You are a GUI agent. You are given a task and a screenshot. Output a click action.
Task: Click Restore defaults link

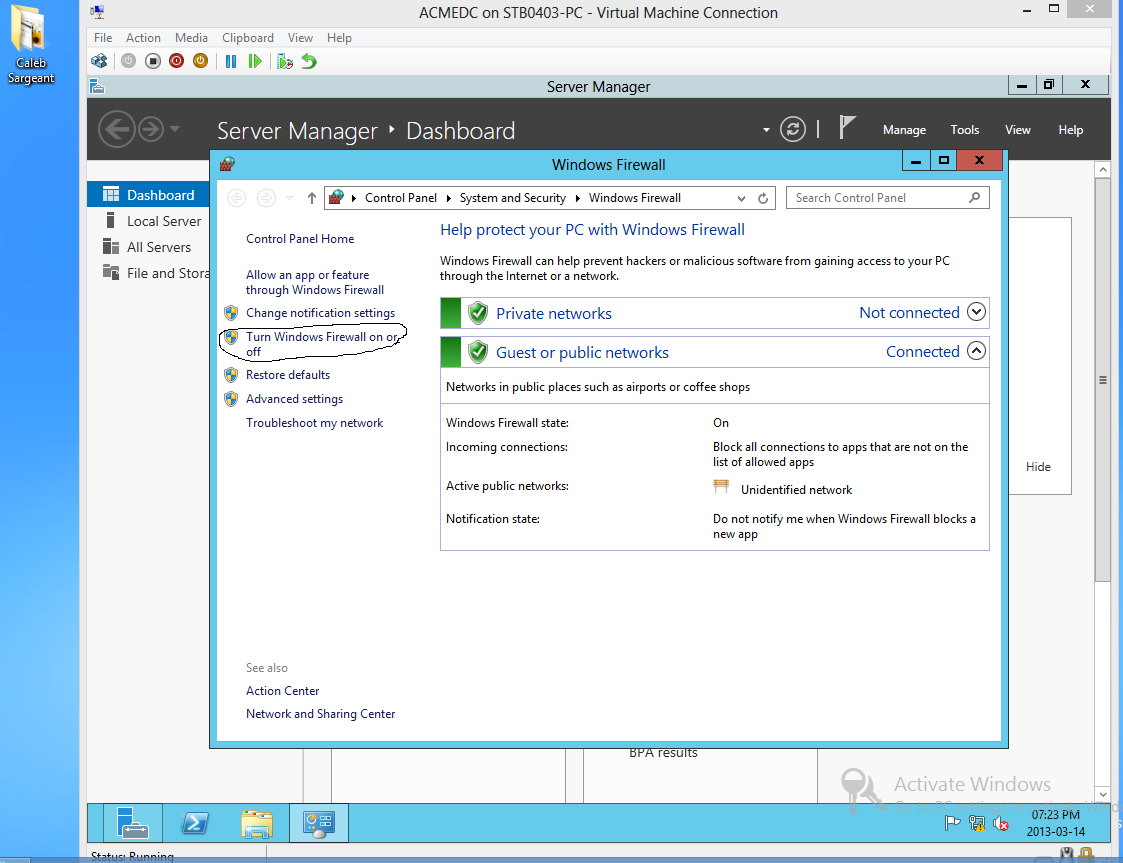[x=288, y=375]
